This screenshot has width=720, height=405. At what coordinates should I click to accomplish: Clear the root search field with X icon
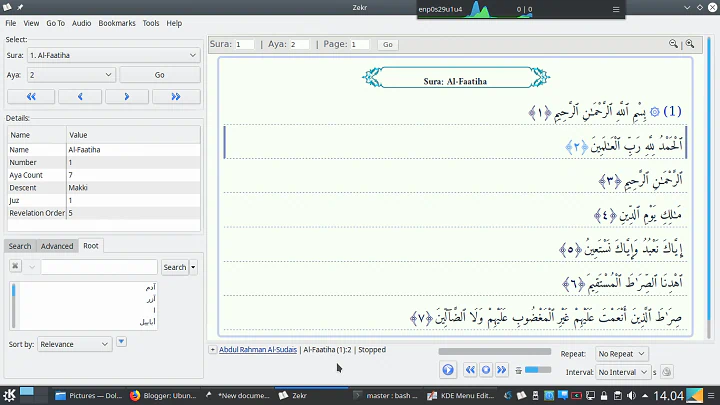click(15, 266)
